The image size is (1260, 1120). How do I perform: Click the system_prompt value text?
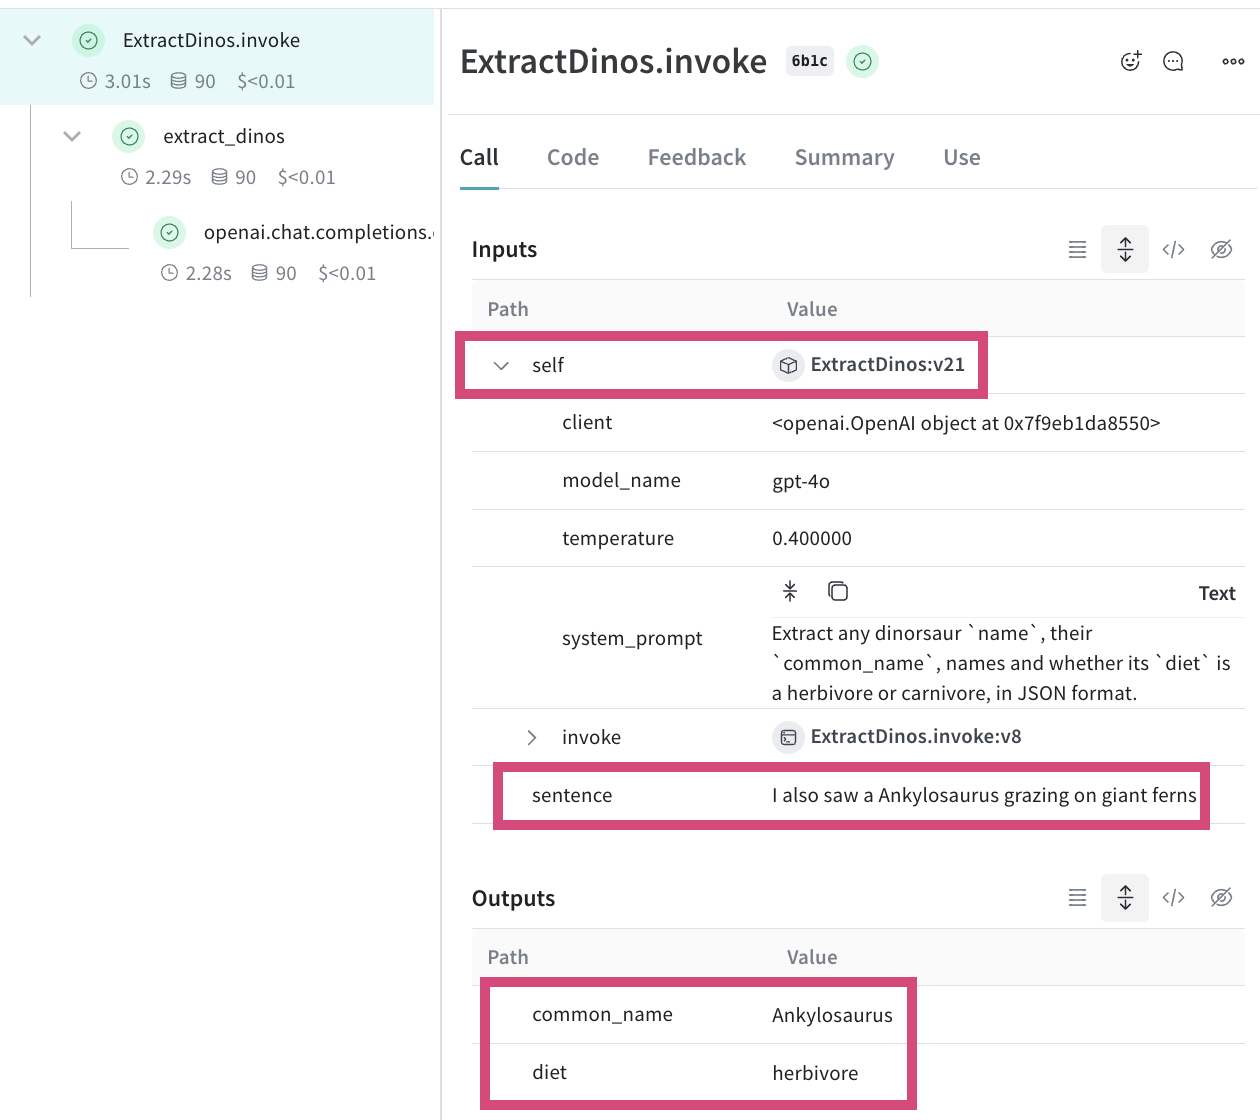[1001, 663]
